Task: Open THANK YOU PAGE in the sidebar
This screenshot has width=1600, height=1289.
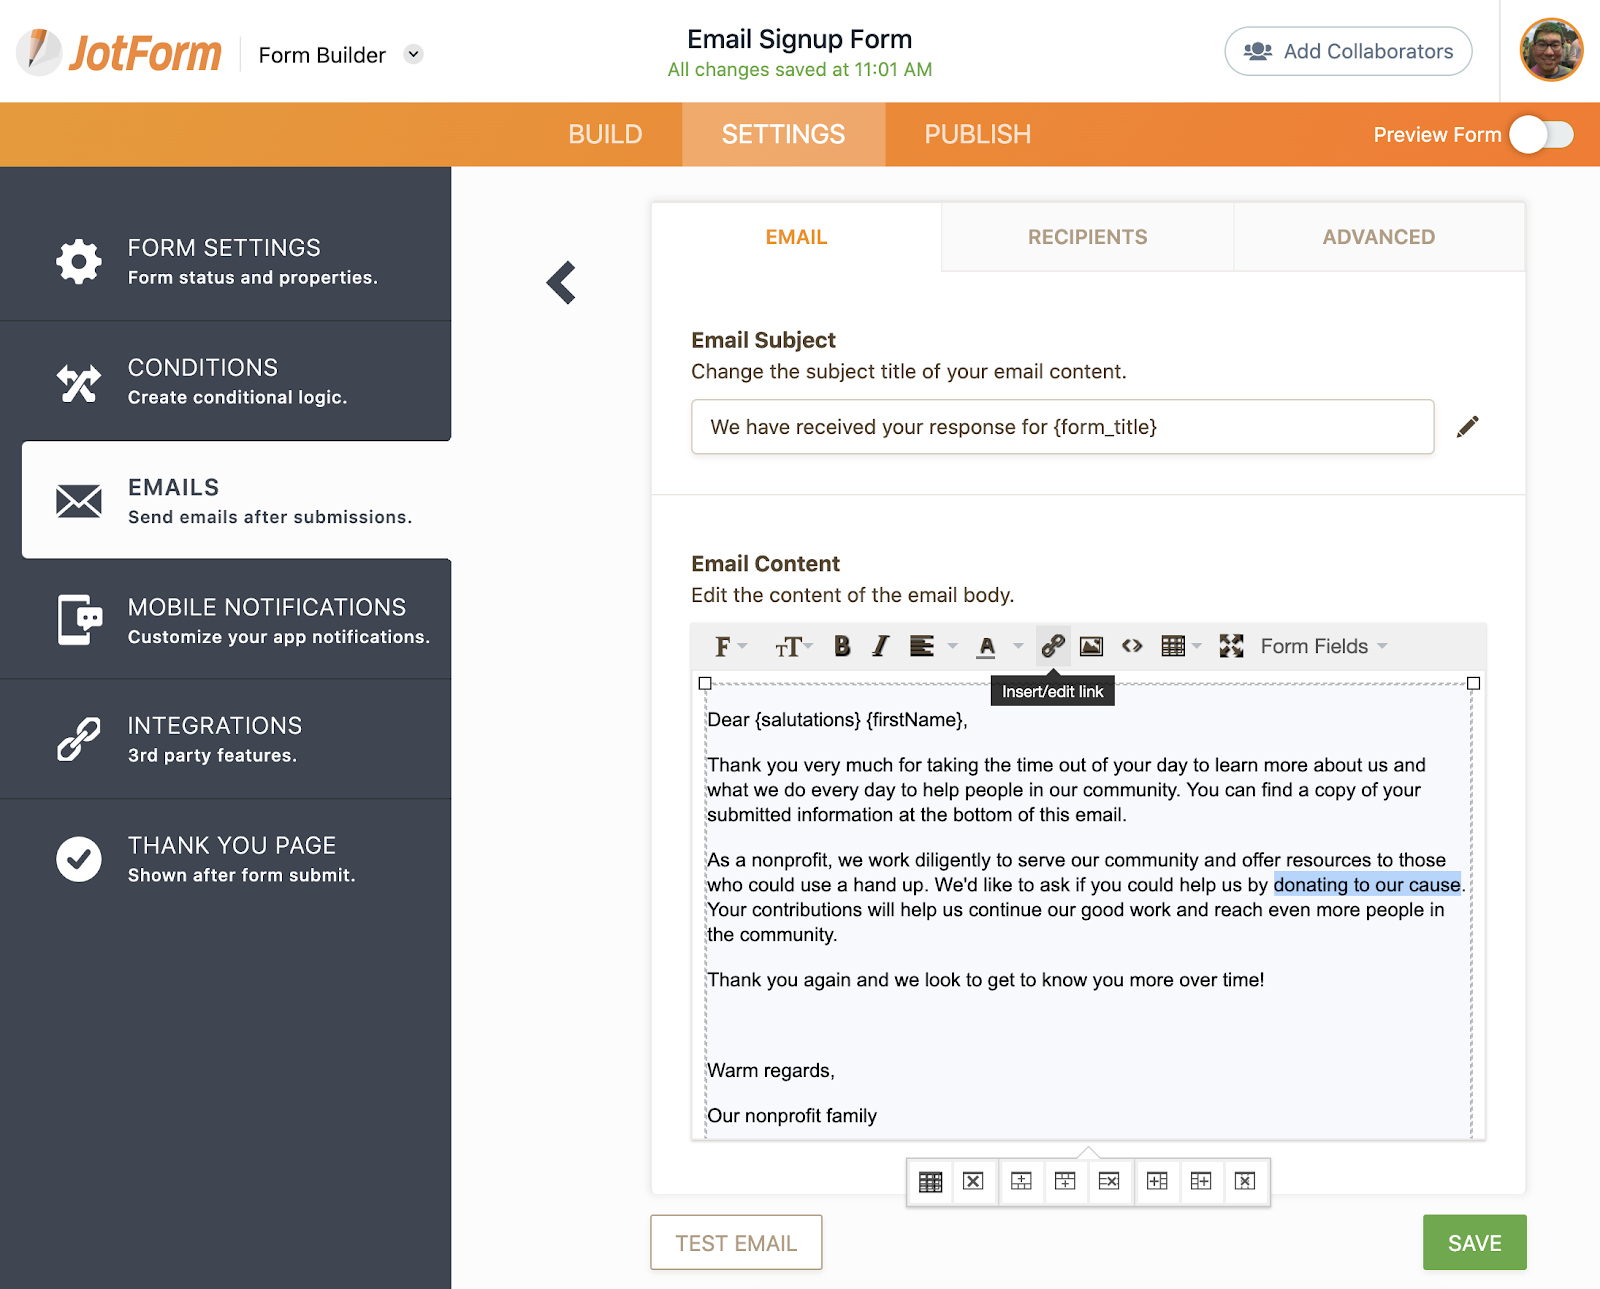Action: click(x=225, y=859)
